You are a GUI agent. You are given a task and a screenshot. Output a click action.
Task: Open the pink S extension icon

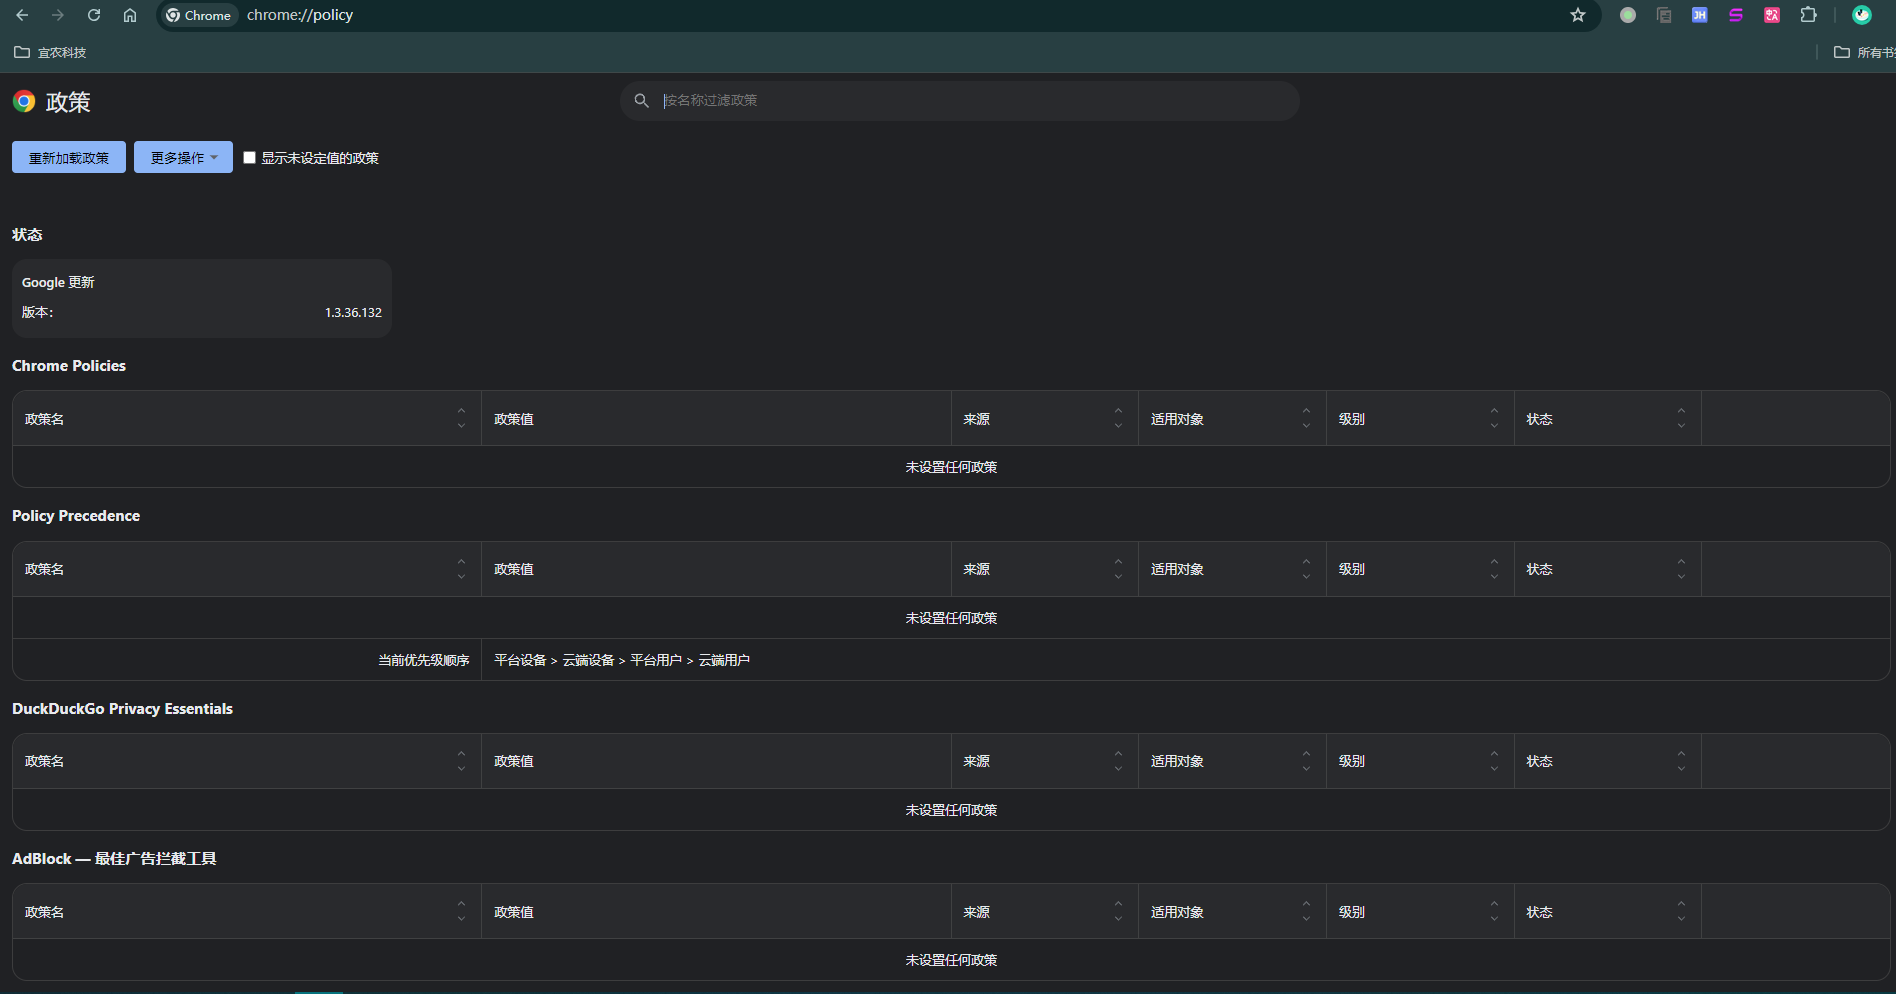(1736, 15)
